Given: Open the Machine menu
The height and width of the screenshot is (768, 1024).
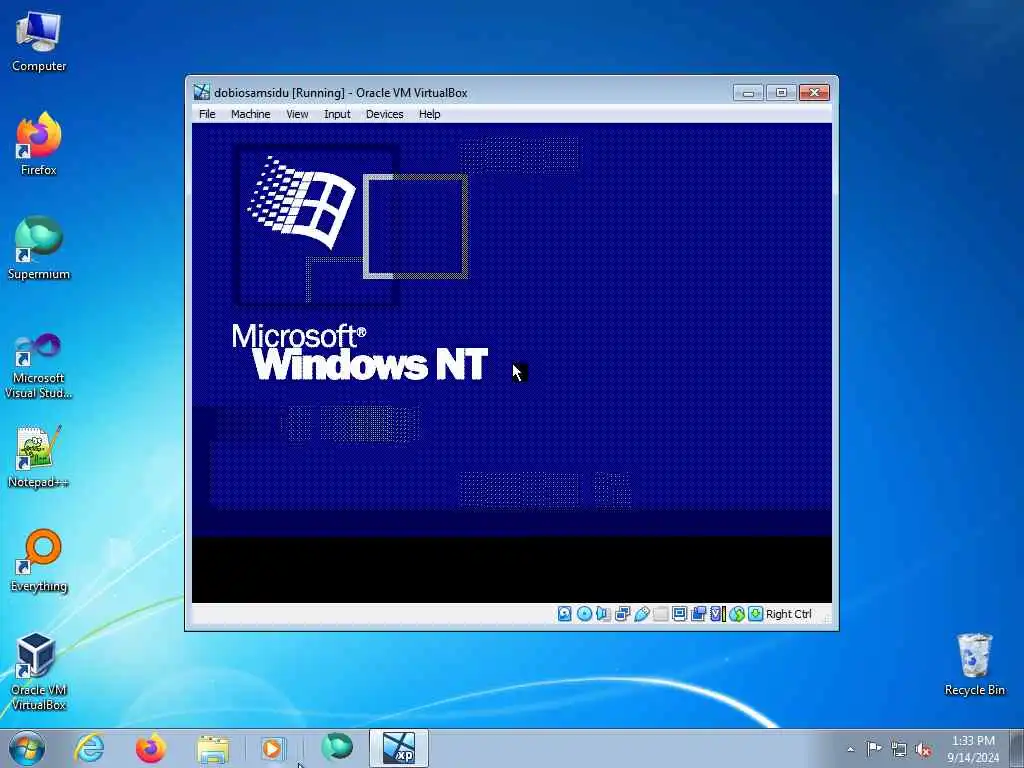Looking at the screenshot, I should [250, 114].
